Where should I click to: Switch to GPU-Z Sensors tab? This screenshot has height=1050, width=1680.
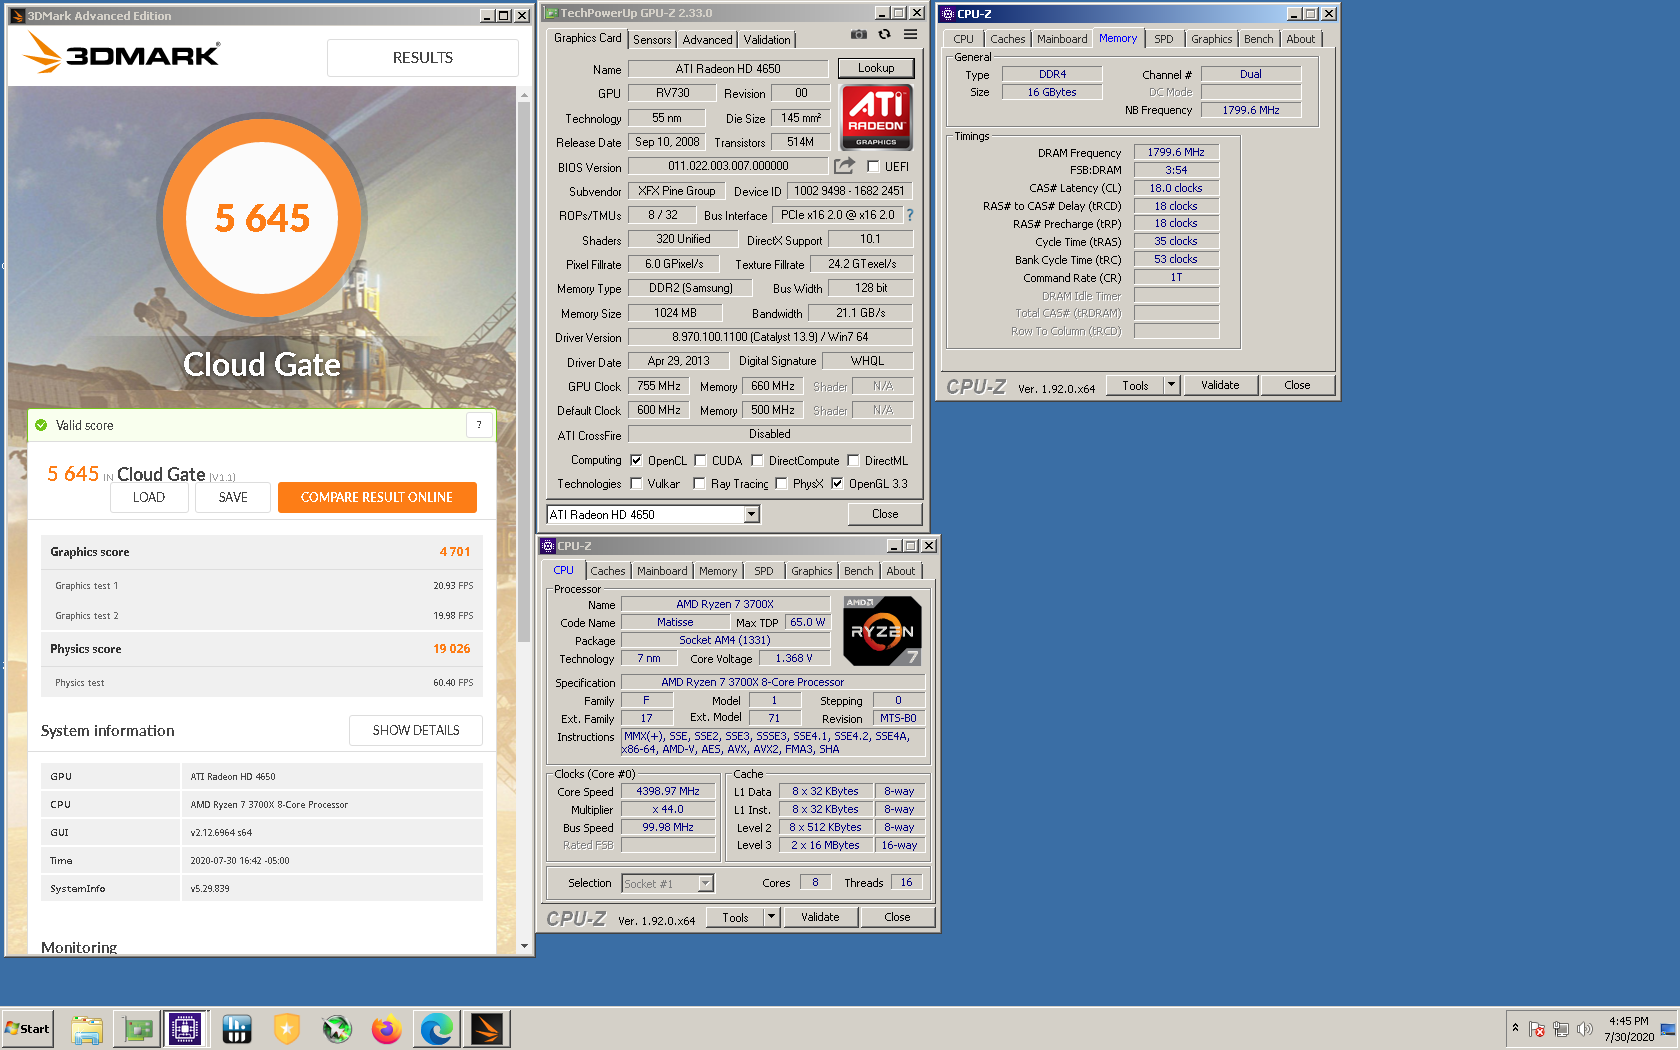pos(652,40)
